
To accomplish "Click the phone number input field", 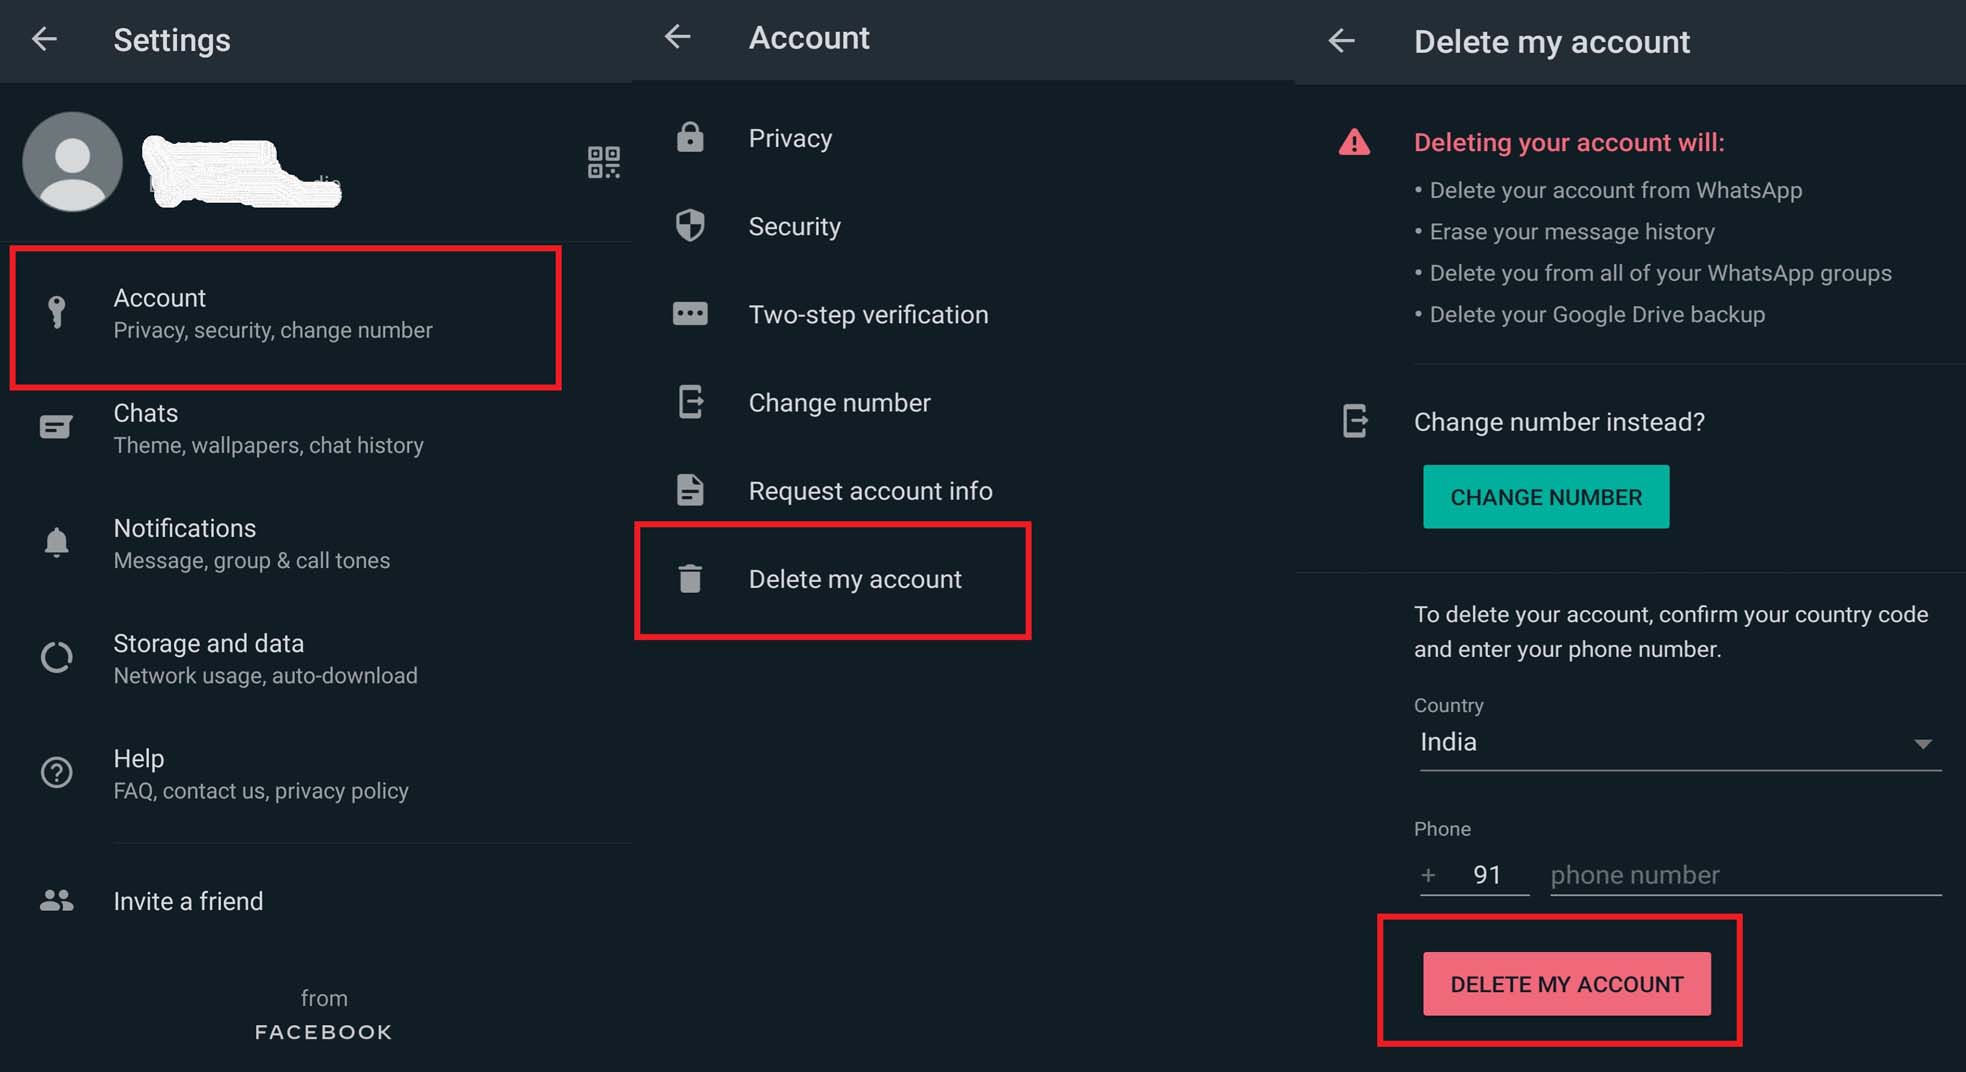I will point(1745,875).
